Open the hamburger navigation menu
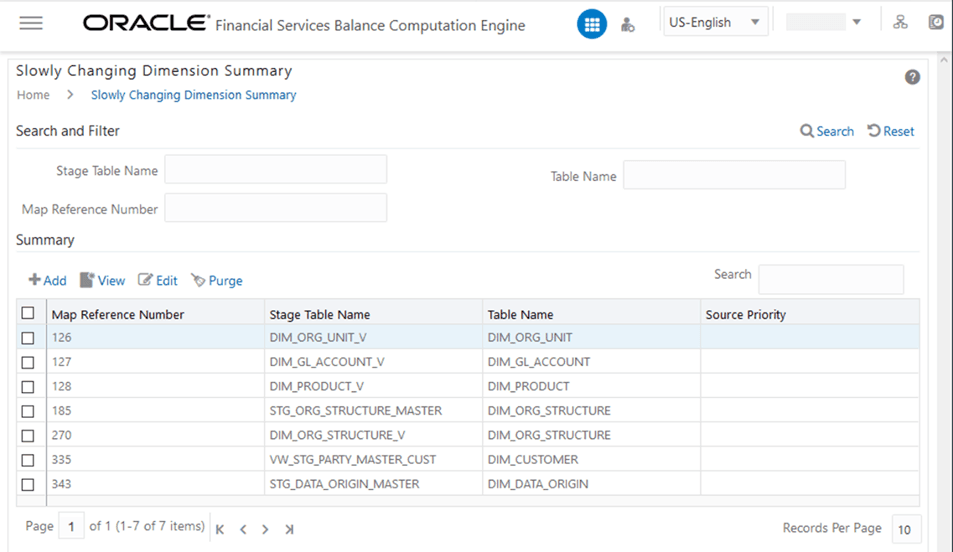The width and height of the screenshot is (953, 552). (x=31, y=23)
